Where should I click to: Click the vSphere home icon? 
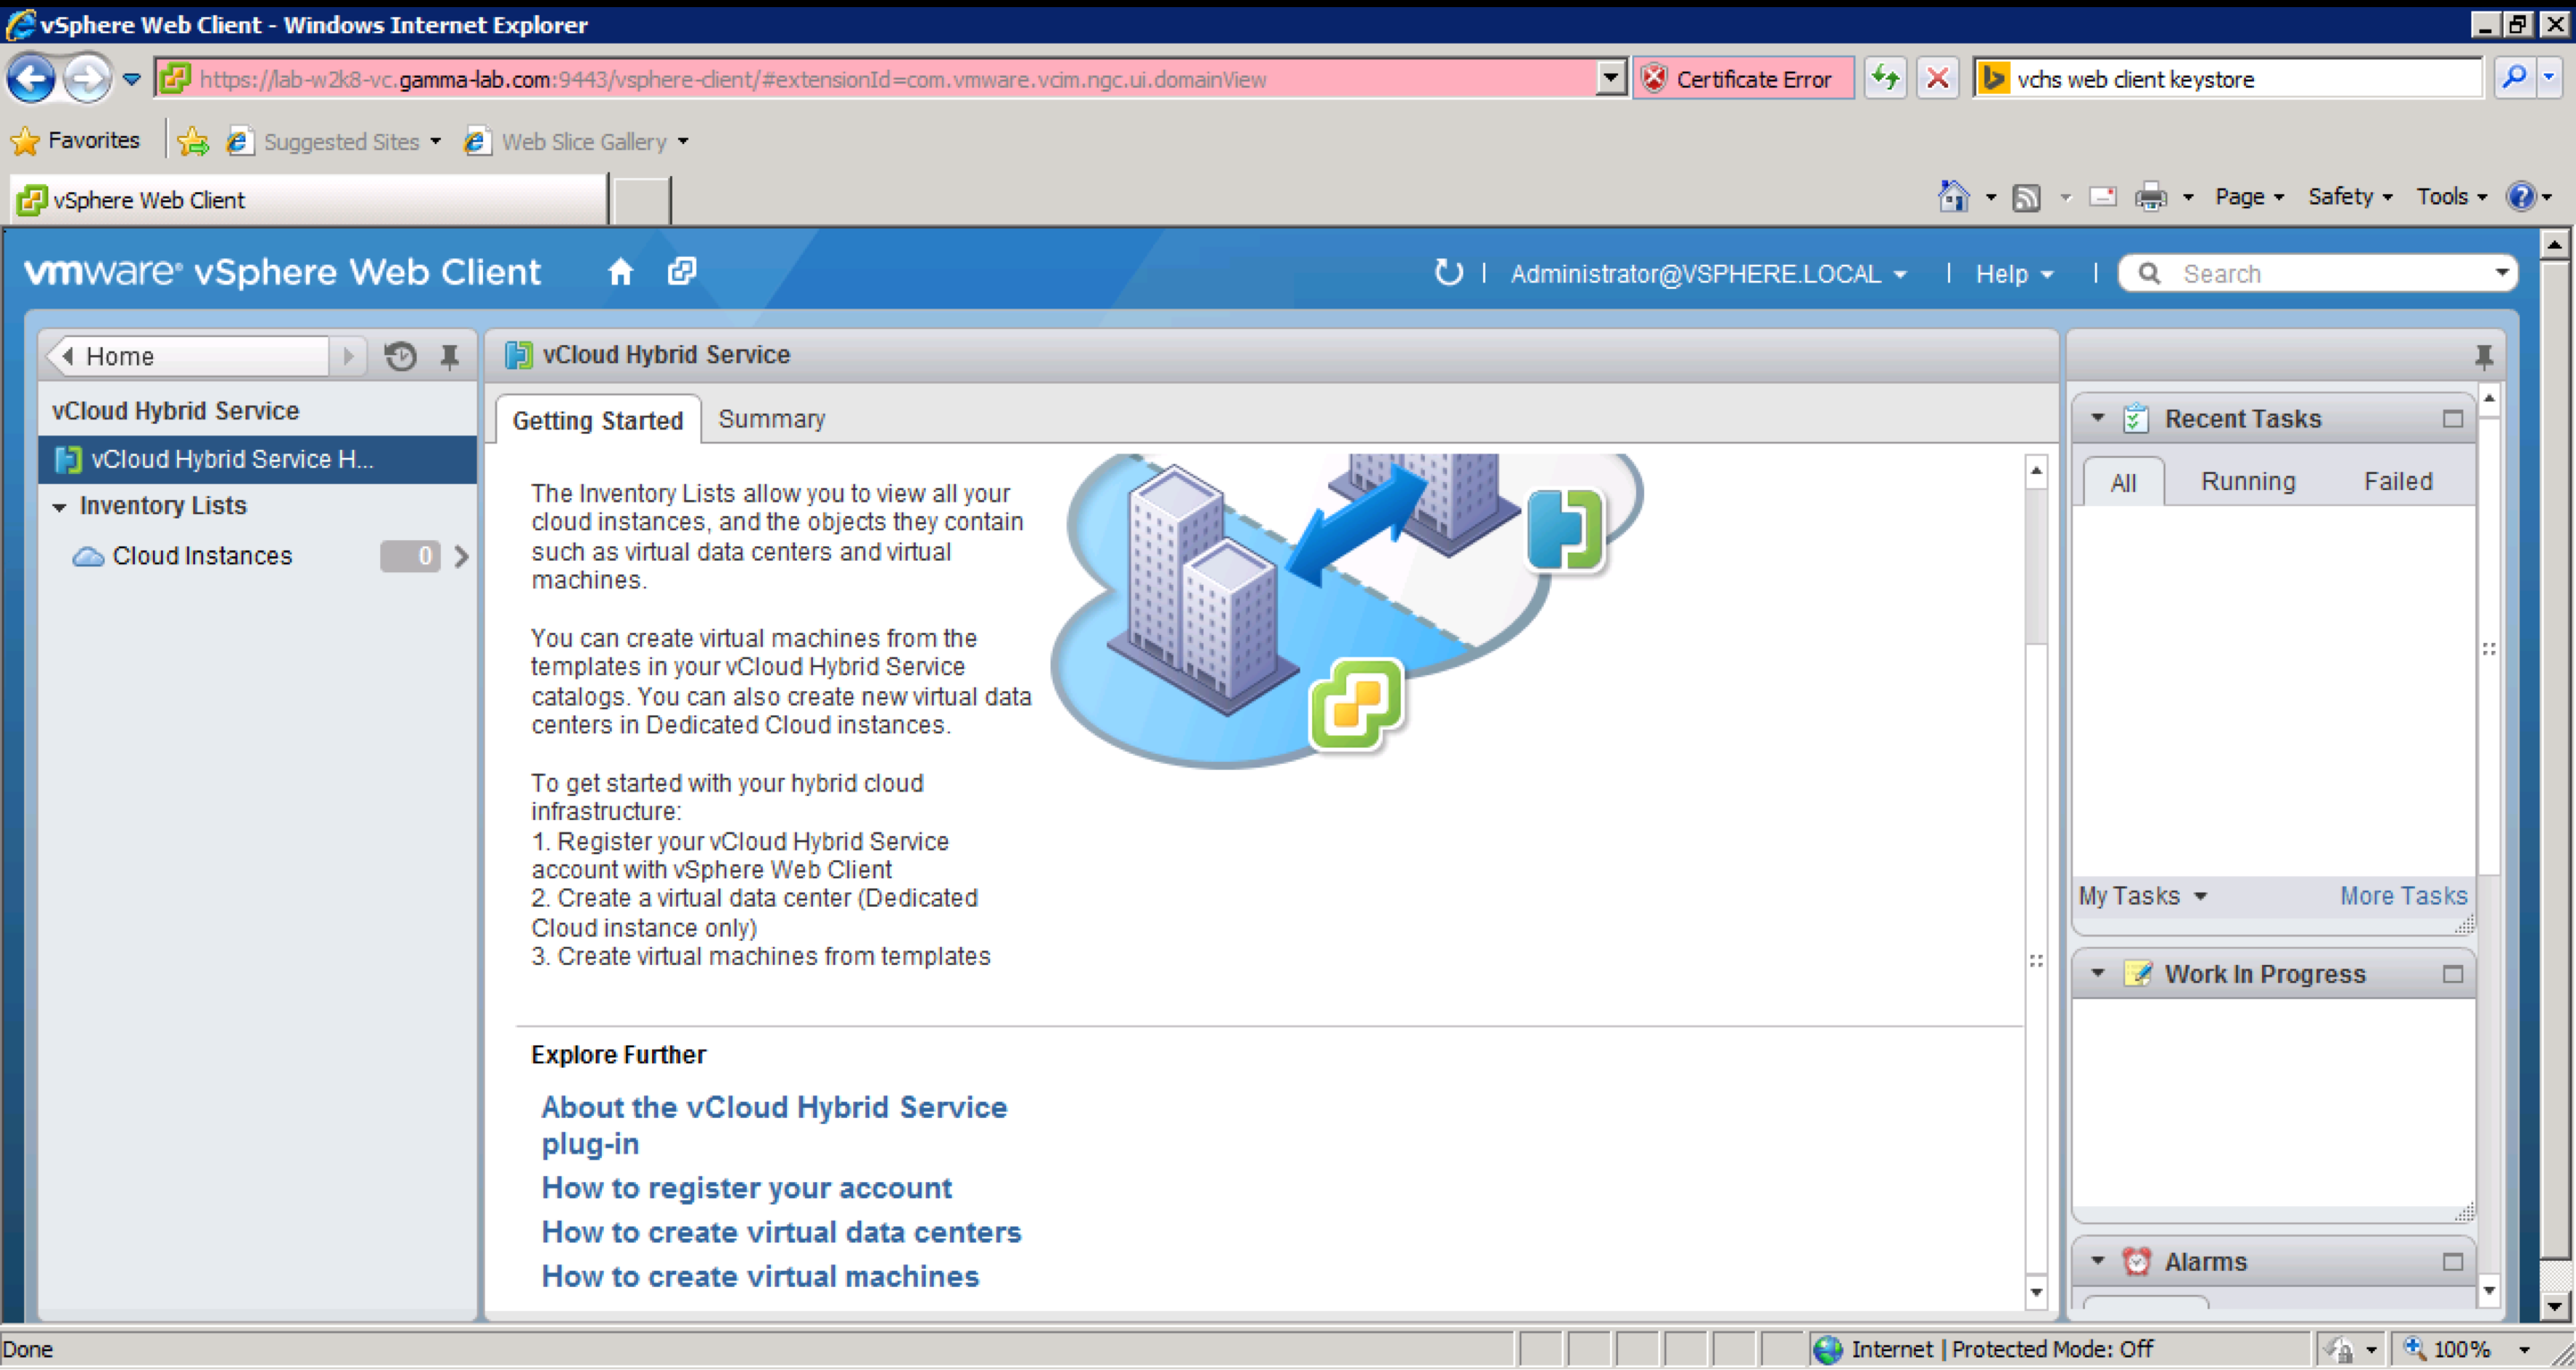pos(620,272)
